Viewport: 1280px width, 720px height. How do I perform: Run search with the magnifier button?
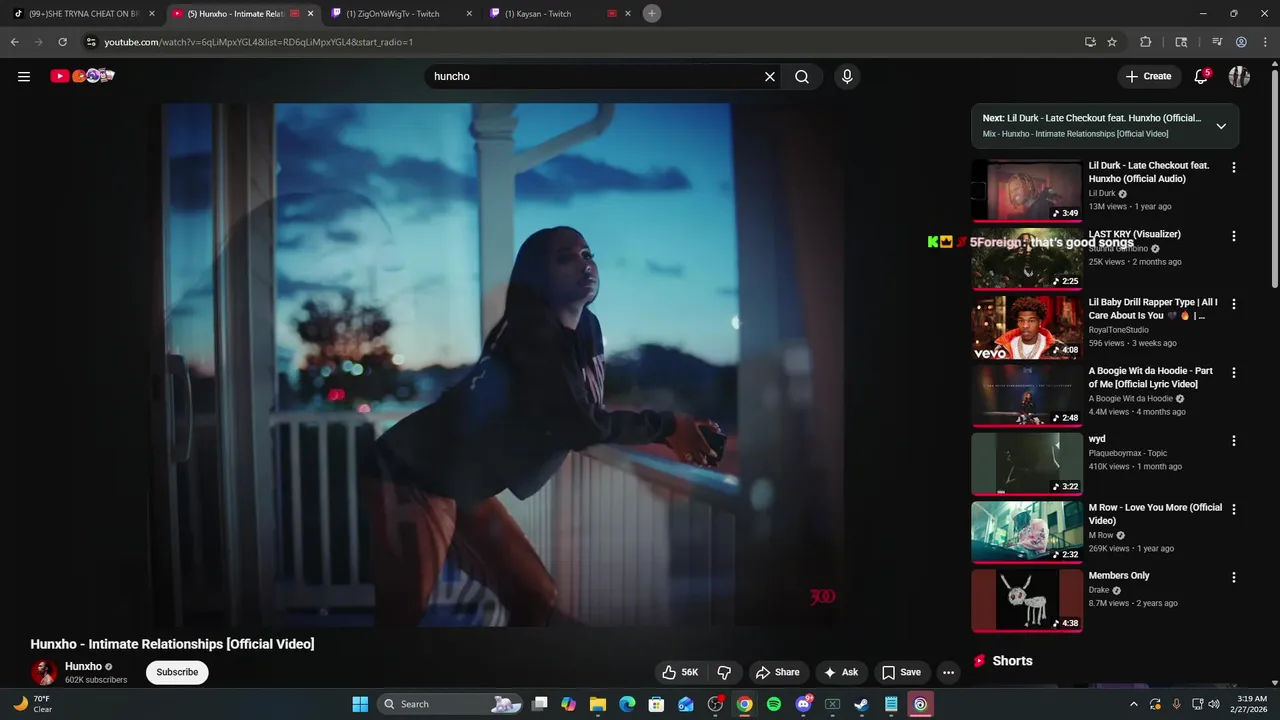(x=802, y=76)
